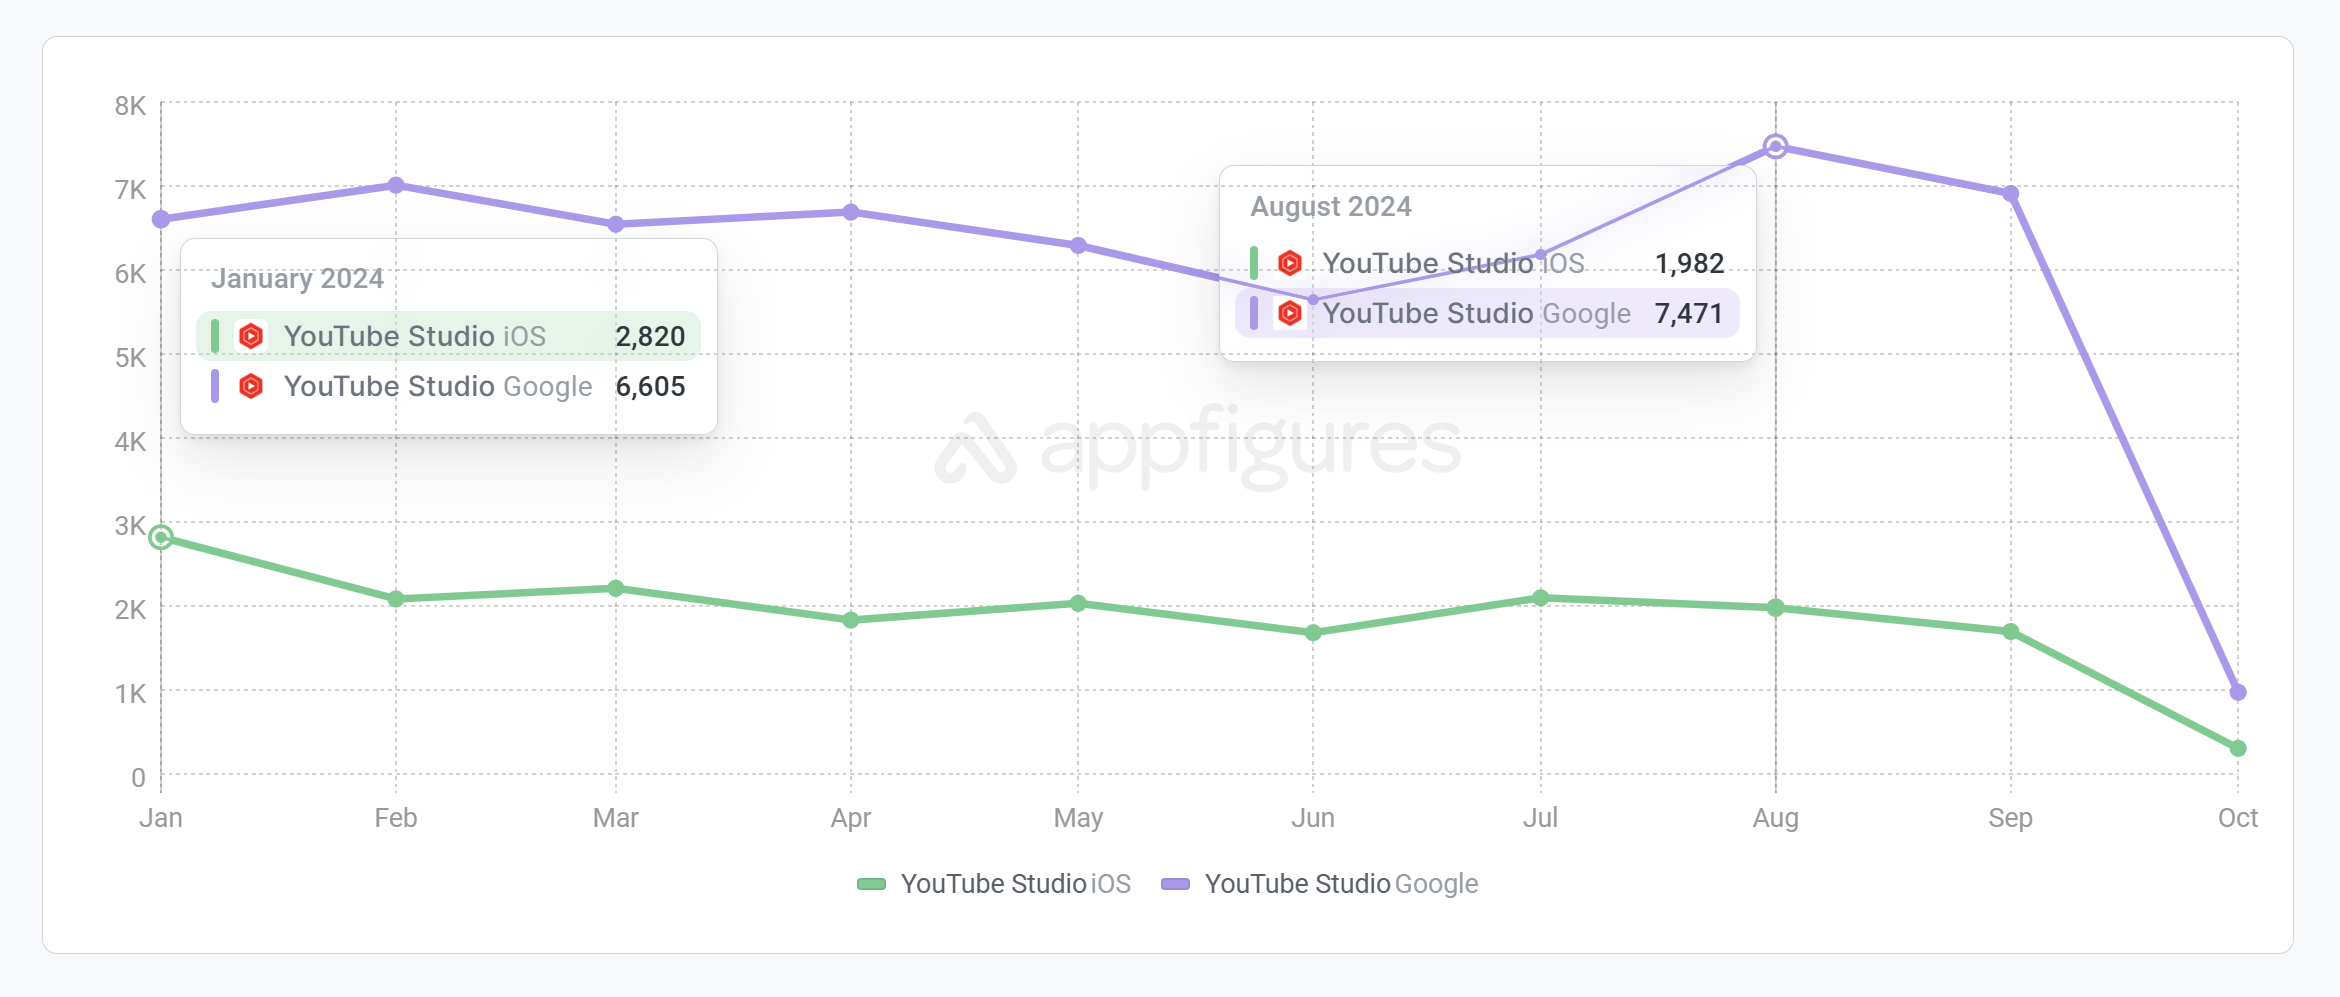
Task: Click the 1K y-axis label
Action: [x=130, y=694]
